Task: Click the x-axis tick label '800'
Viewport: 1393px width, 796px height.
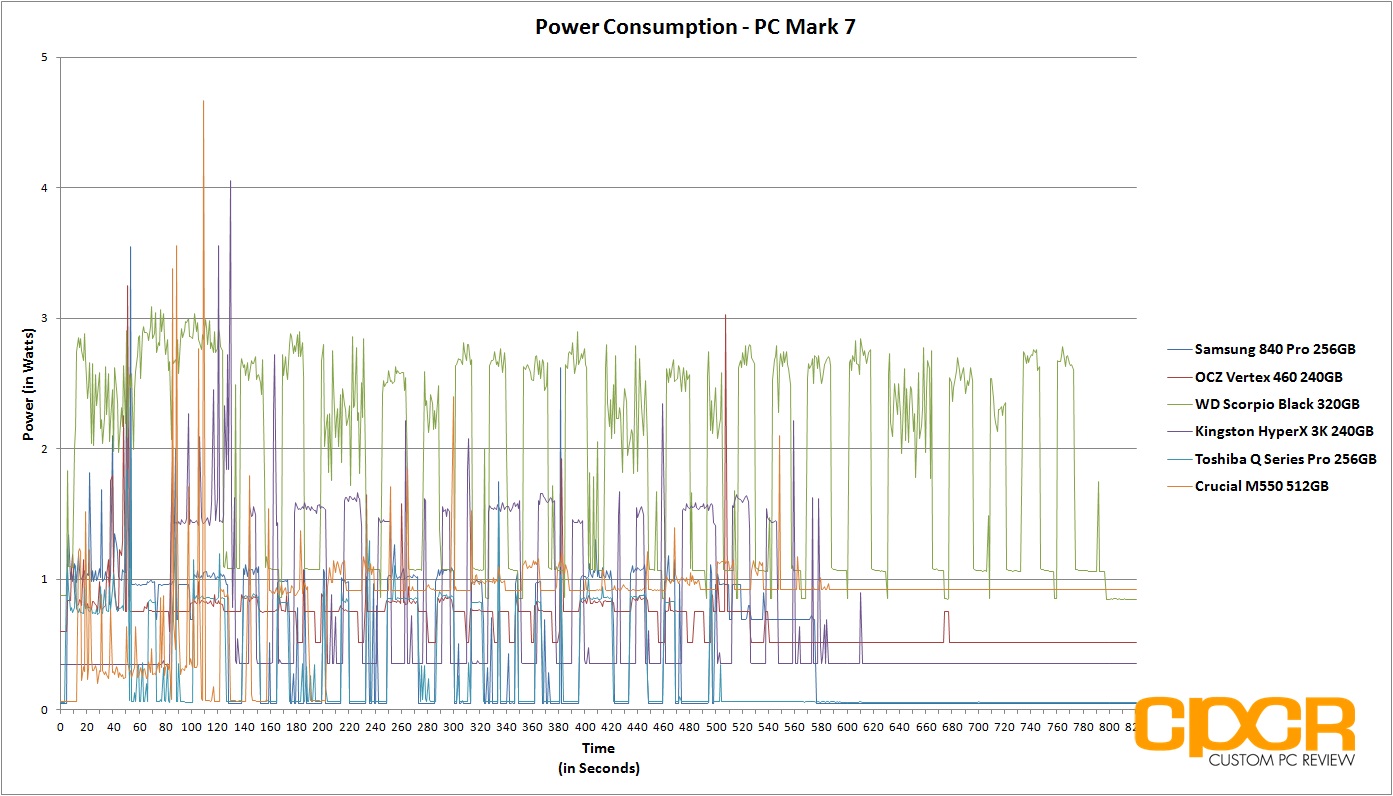Action: [x=1109, y=726]
